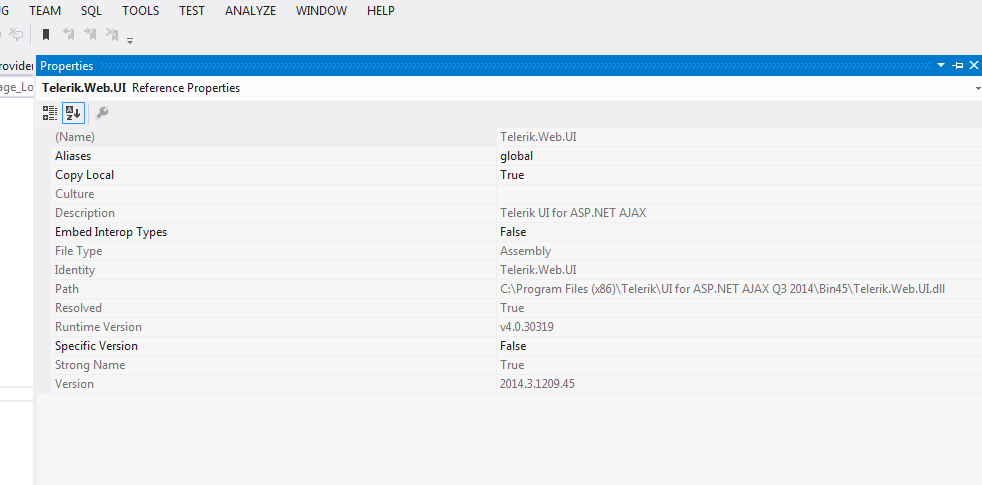Open Property Pages wrench icon
The image size is (982, 485).
point(102,113)
